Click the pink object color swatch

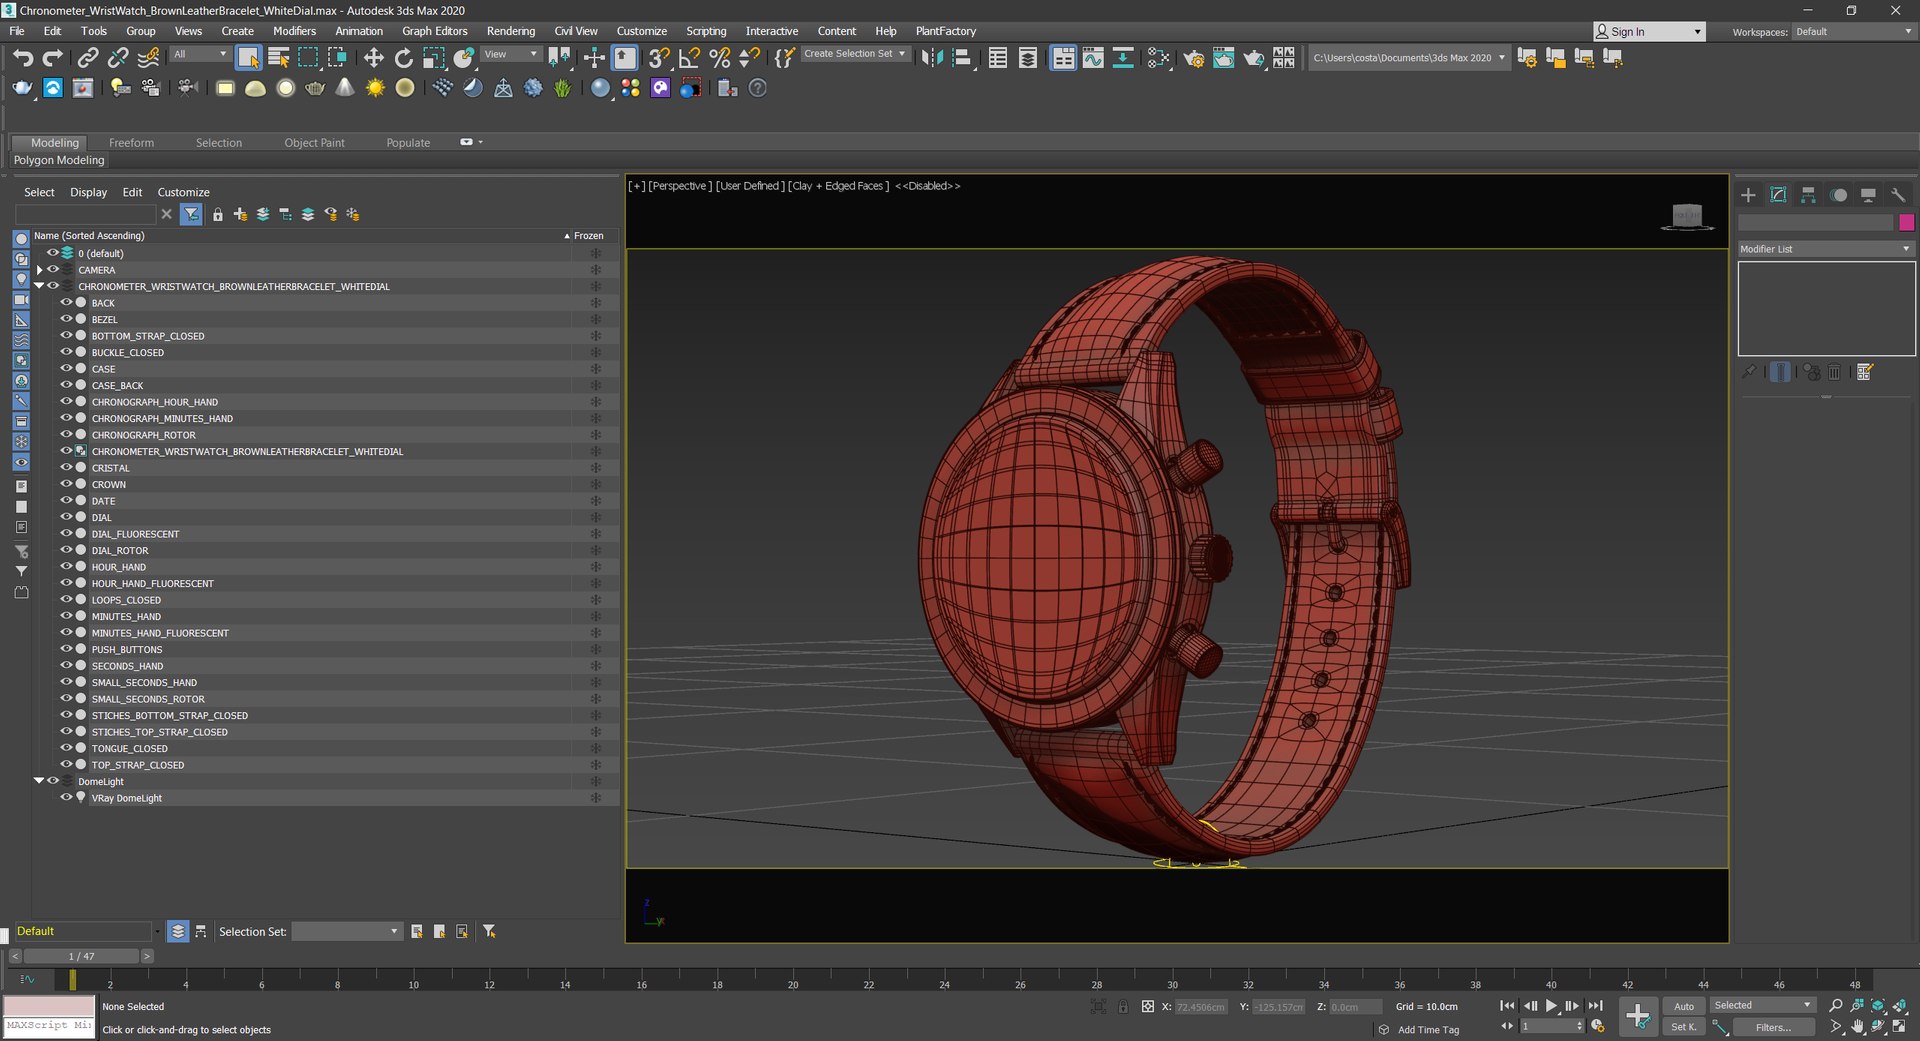coord(1906,222)
